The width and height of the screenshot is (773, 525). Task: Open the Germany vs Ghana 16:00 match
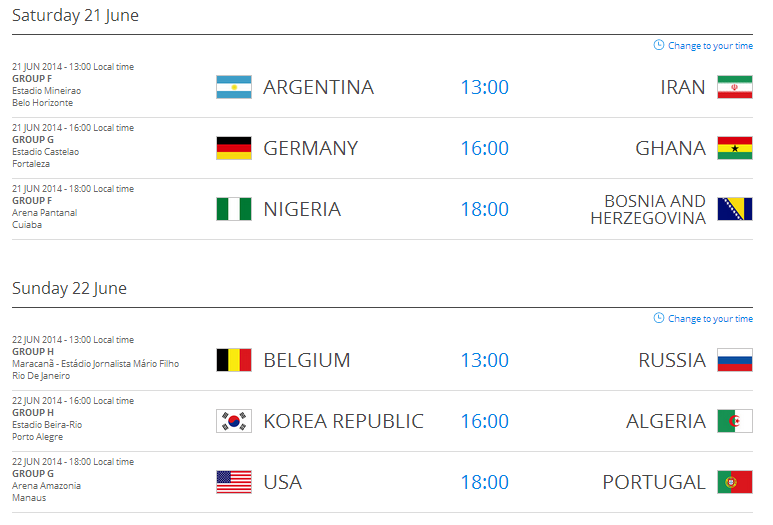coord(485,148)
